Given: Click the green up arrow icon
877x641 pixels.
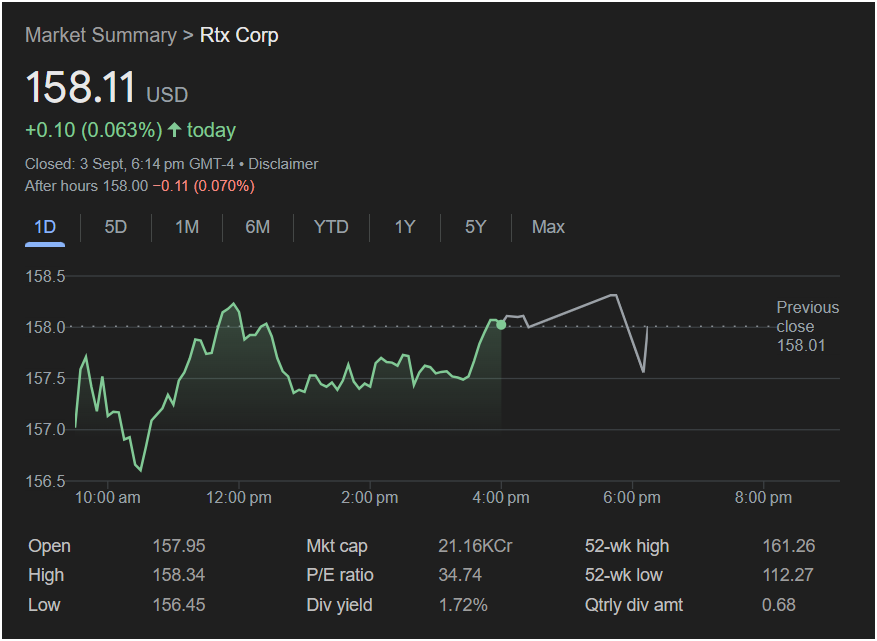Looking at the screenshot, I should coord(175,130).
